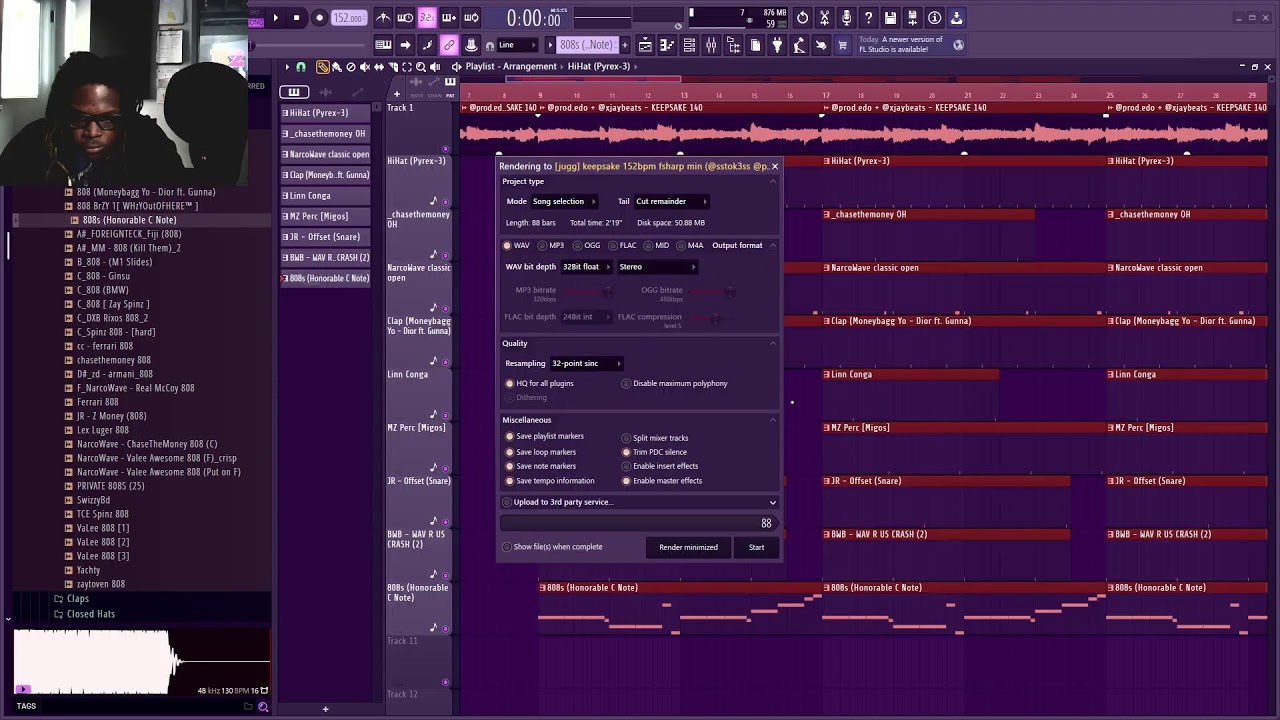1280x720 pixels.
Task: Open the Line snap dropdown in toolbar
Action: pos(519,45)
